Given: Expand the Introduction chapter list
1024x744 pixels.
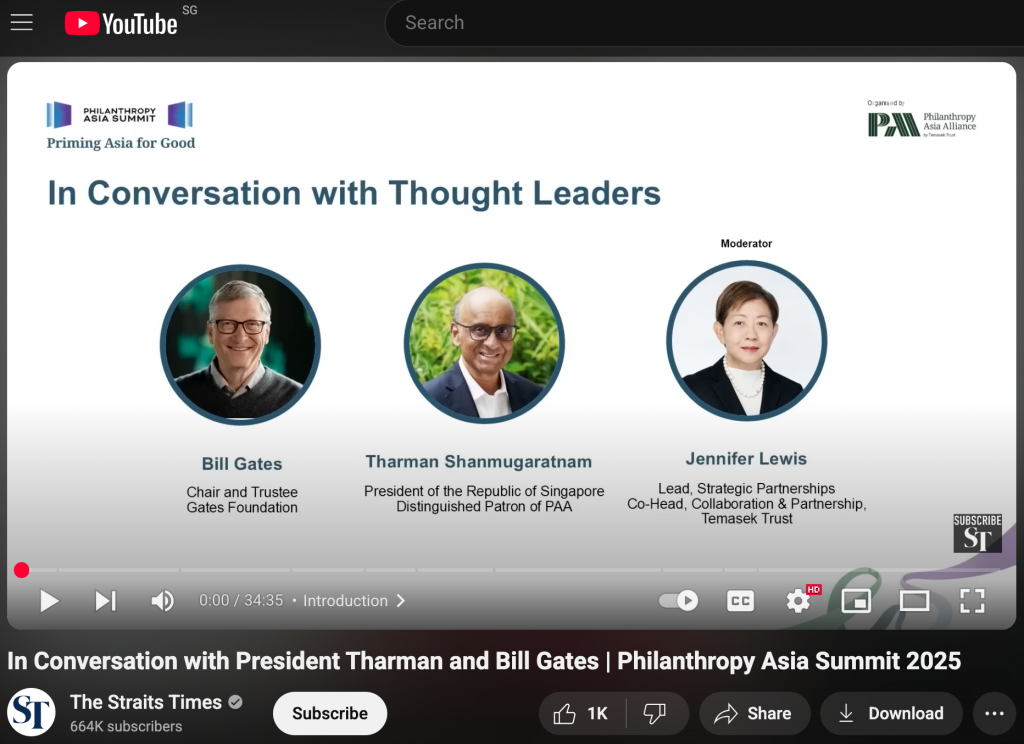Looking at the screenshot, I should tap(355, 600).
